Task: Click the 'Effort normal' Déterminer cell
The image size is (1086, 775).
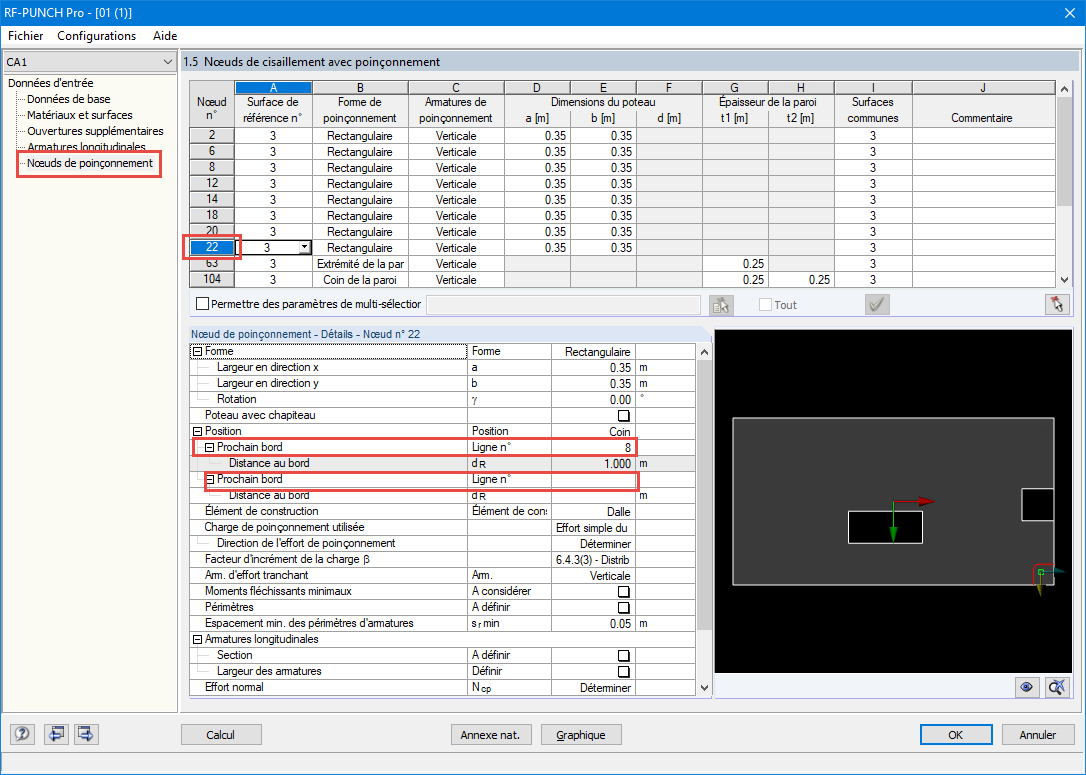Action: (x=594, y=688)
